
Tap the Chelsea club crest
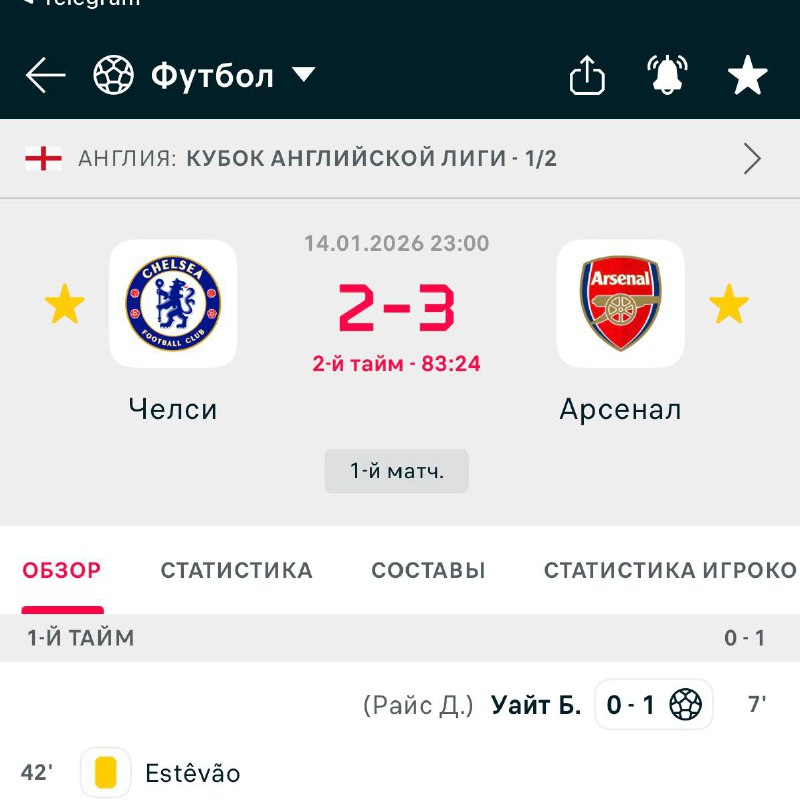click(173, 304)
